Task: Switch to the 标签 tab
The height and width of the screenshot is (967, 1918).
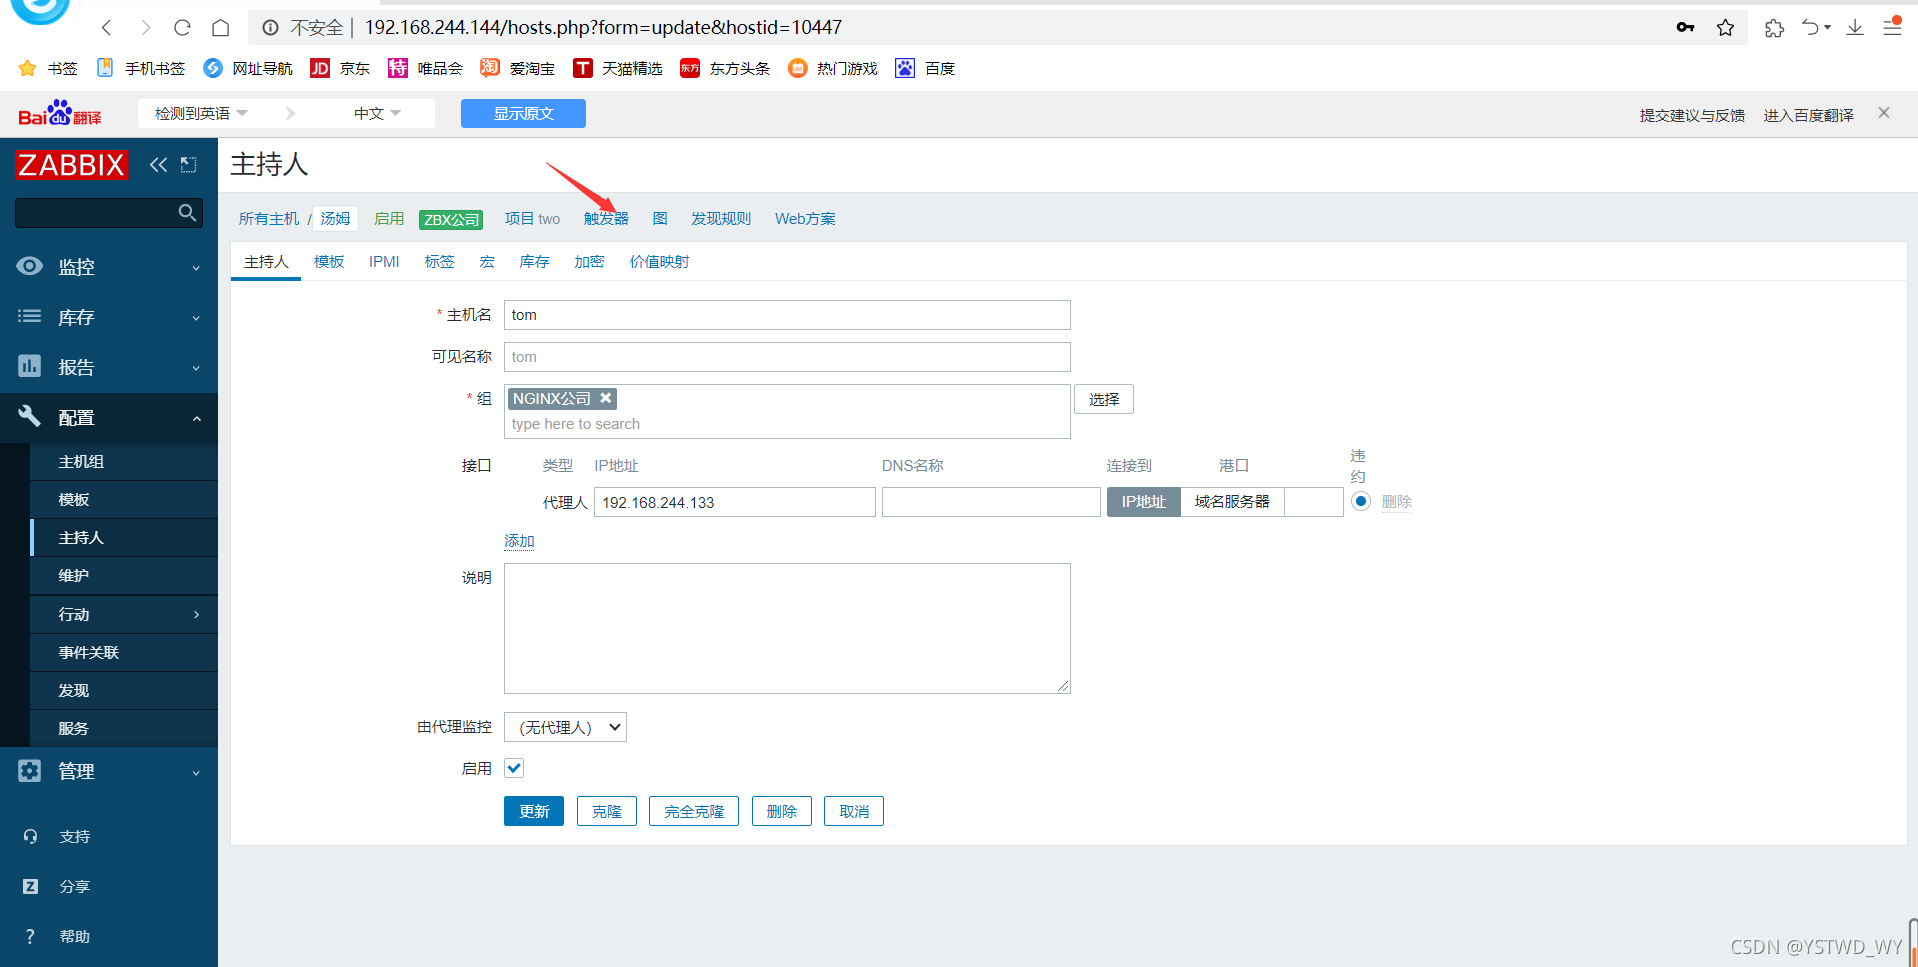Action: 439,261
